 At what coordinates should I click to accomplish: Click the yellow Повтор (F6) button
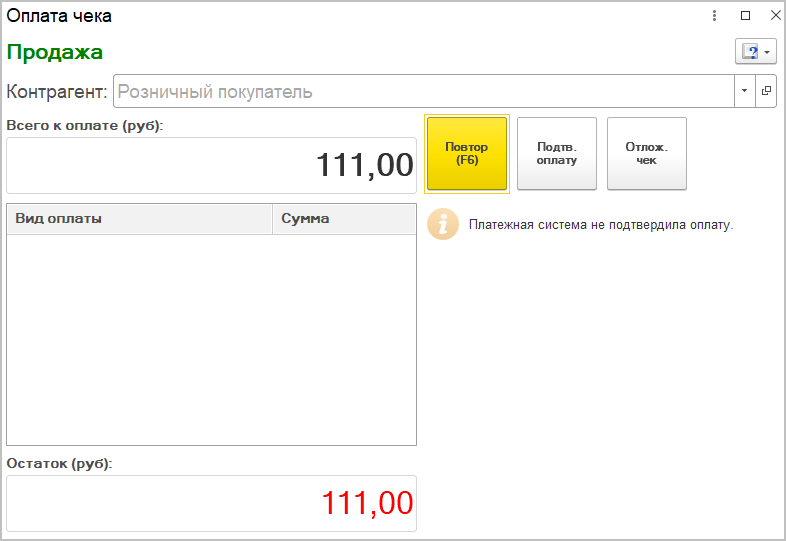click(467, 153)
